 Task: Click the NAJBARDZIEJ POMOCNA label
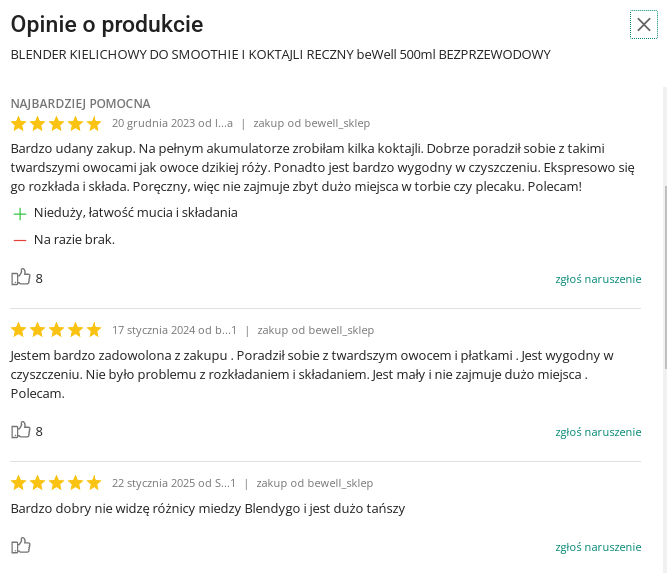pyautogui.click(x=80, y=104)
